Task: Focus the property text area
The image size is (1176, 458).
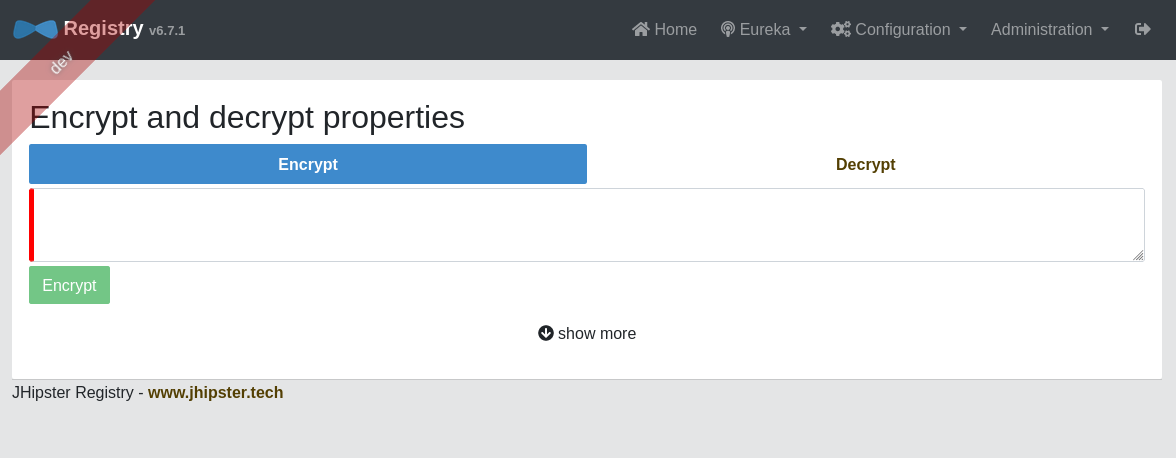Action: pyautogui.click(x=588, y=225)
